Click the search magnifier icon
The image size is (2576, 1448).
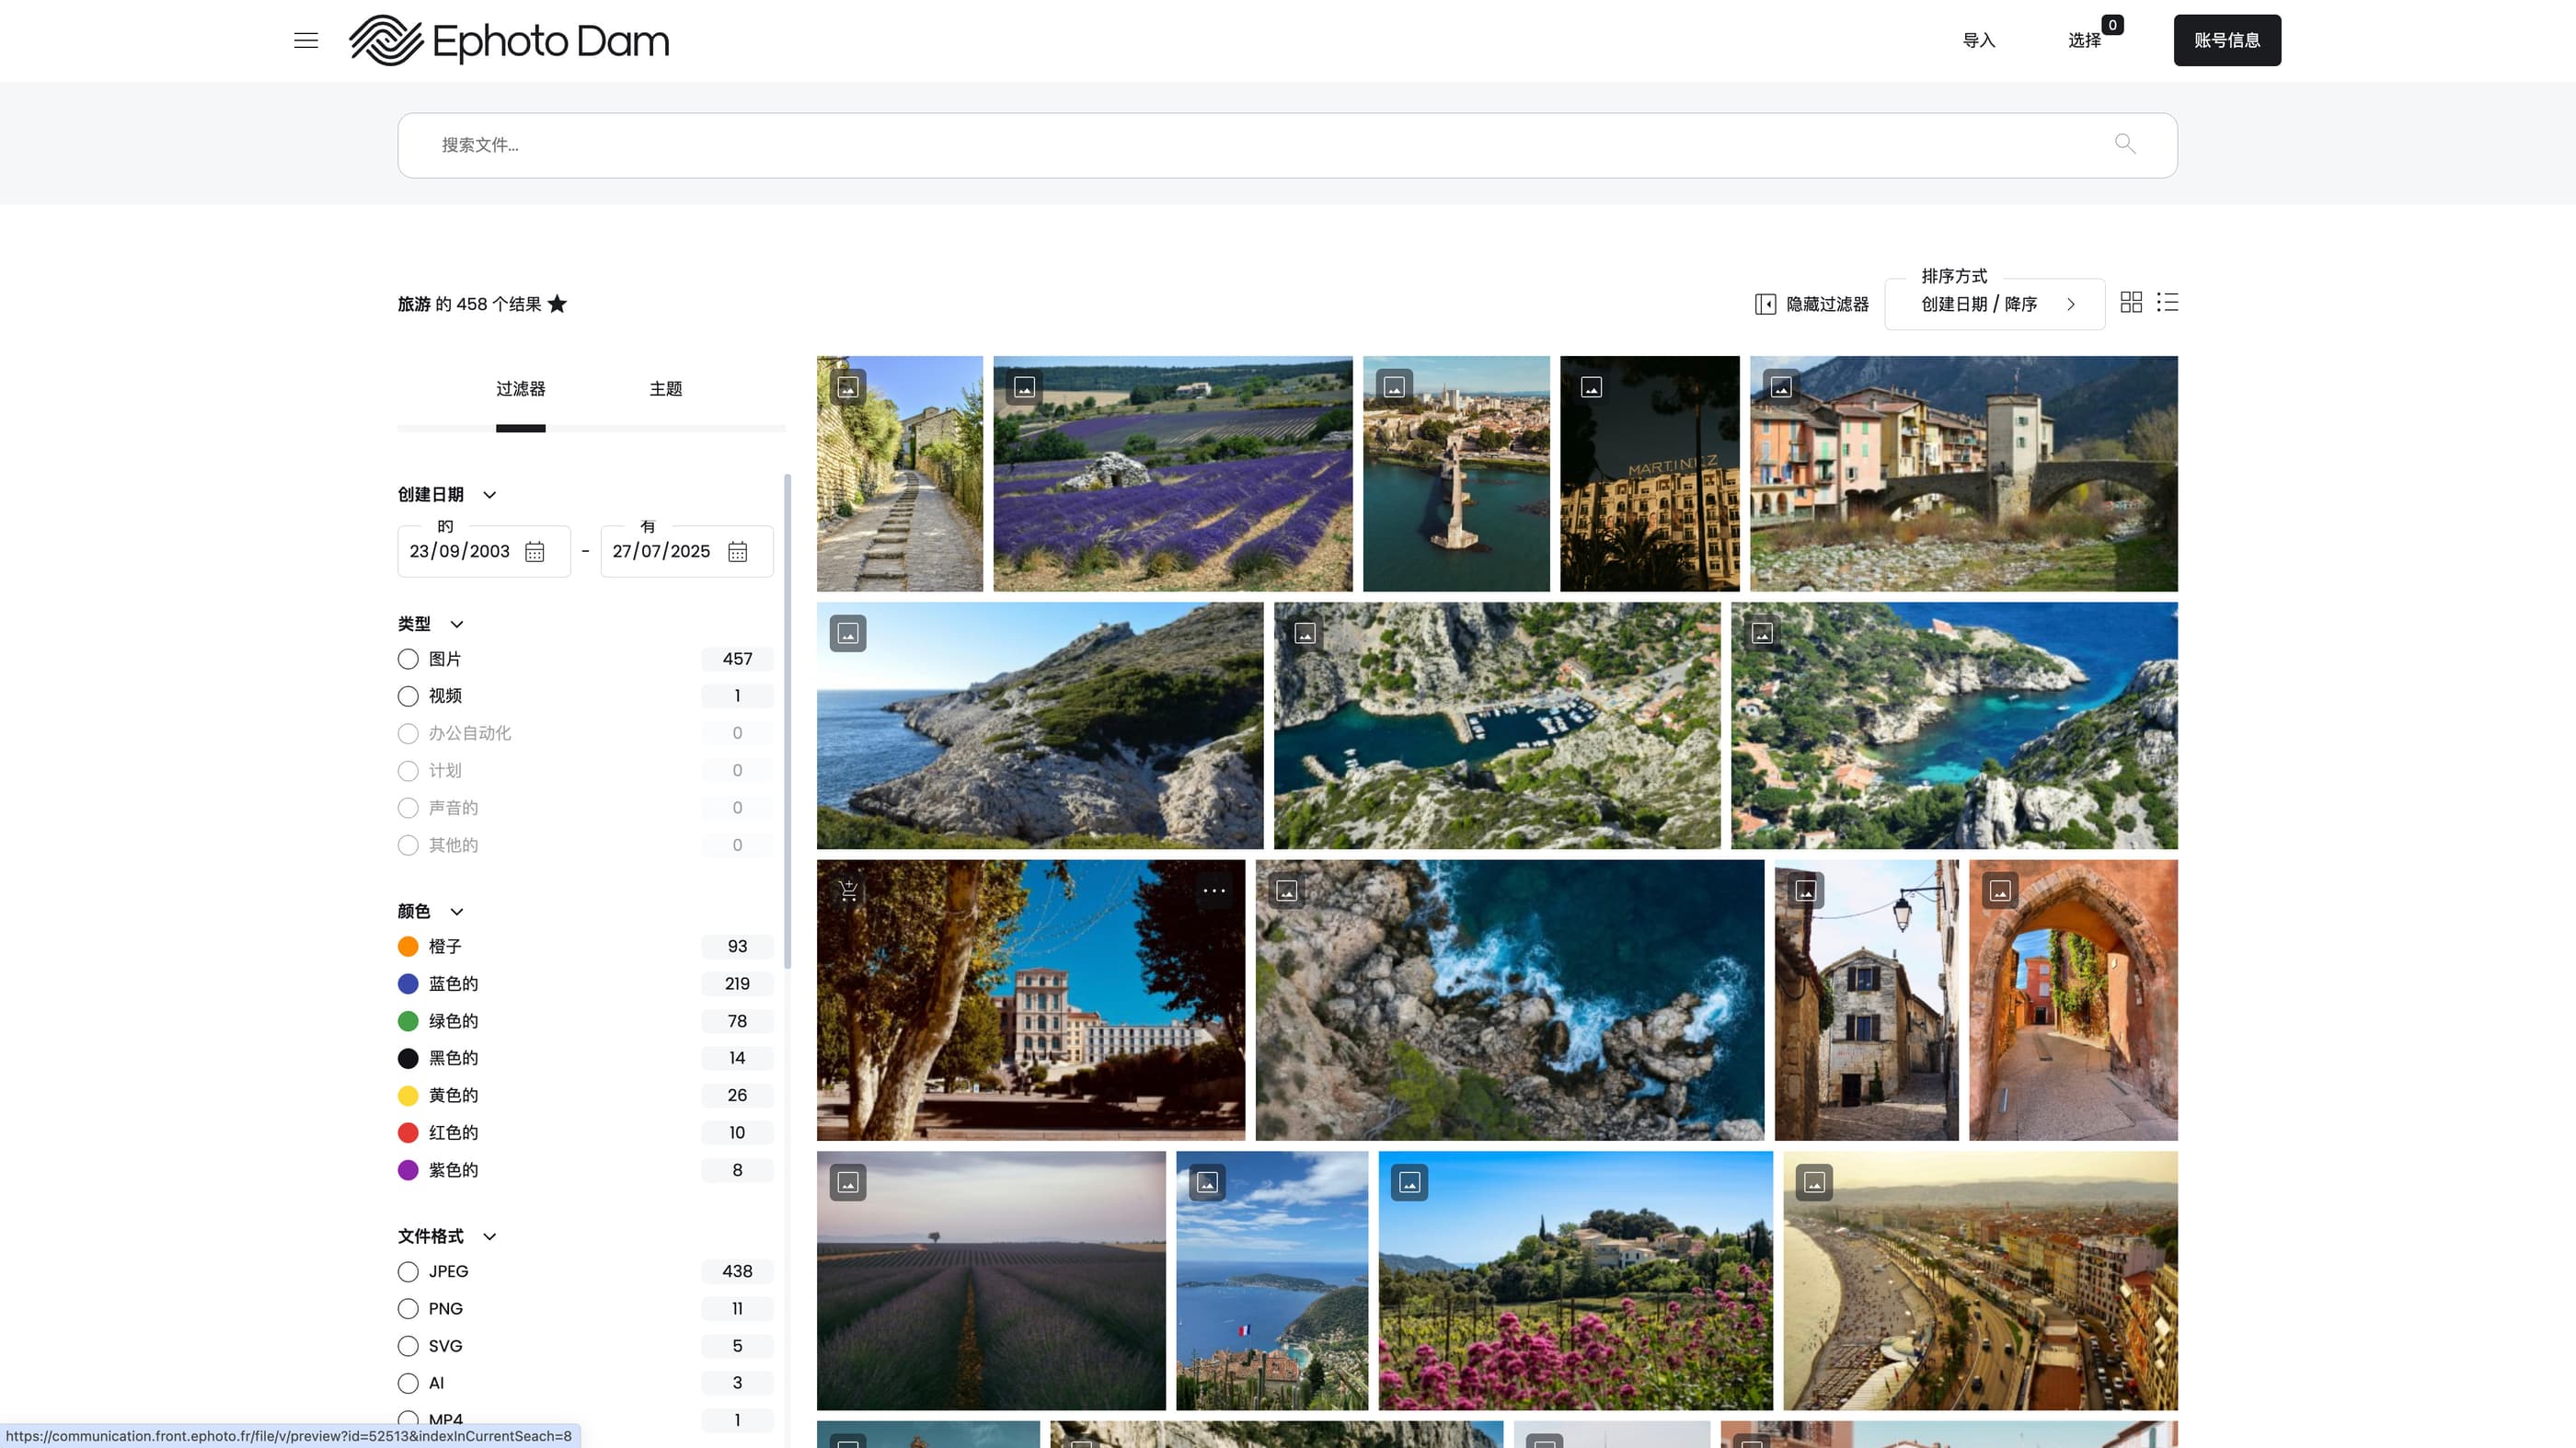click(x=2124, y=144)
